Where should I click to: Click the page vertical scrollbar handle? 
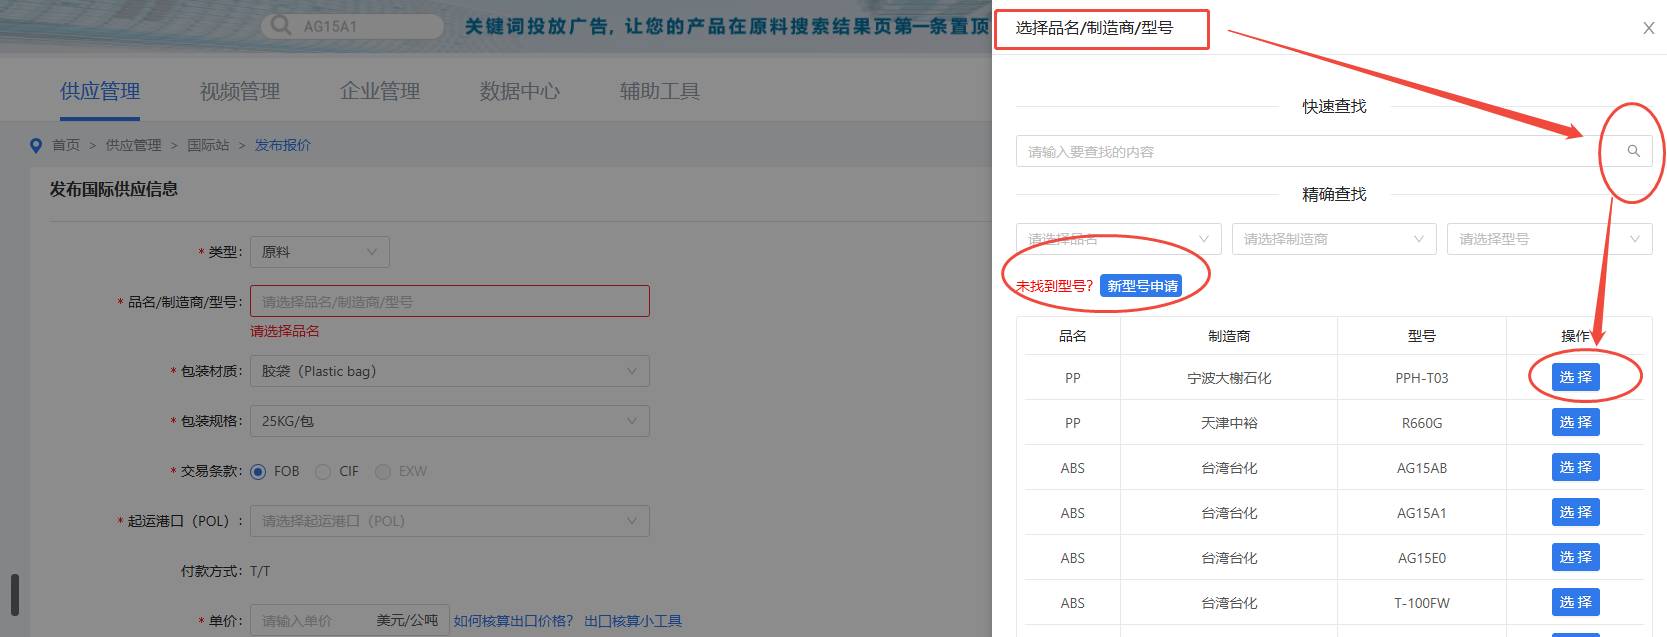(x=14, y=594)
